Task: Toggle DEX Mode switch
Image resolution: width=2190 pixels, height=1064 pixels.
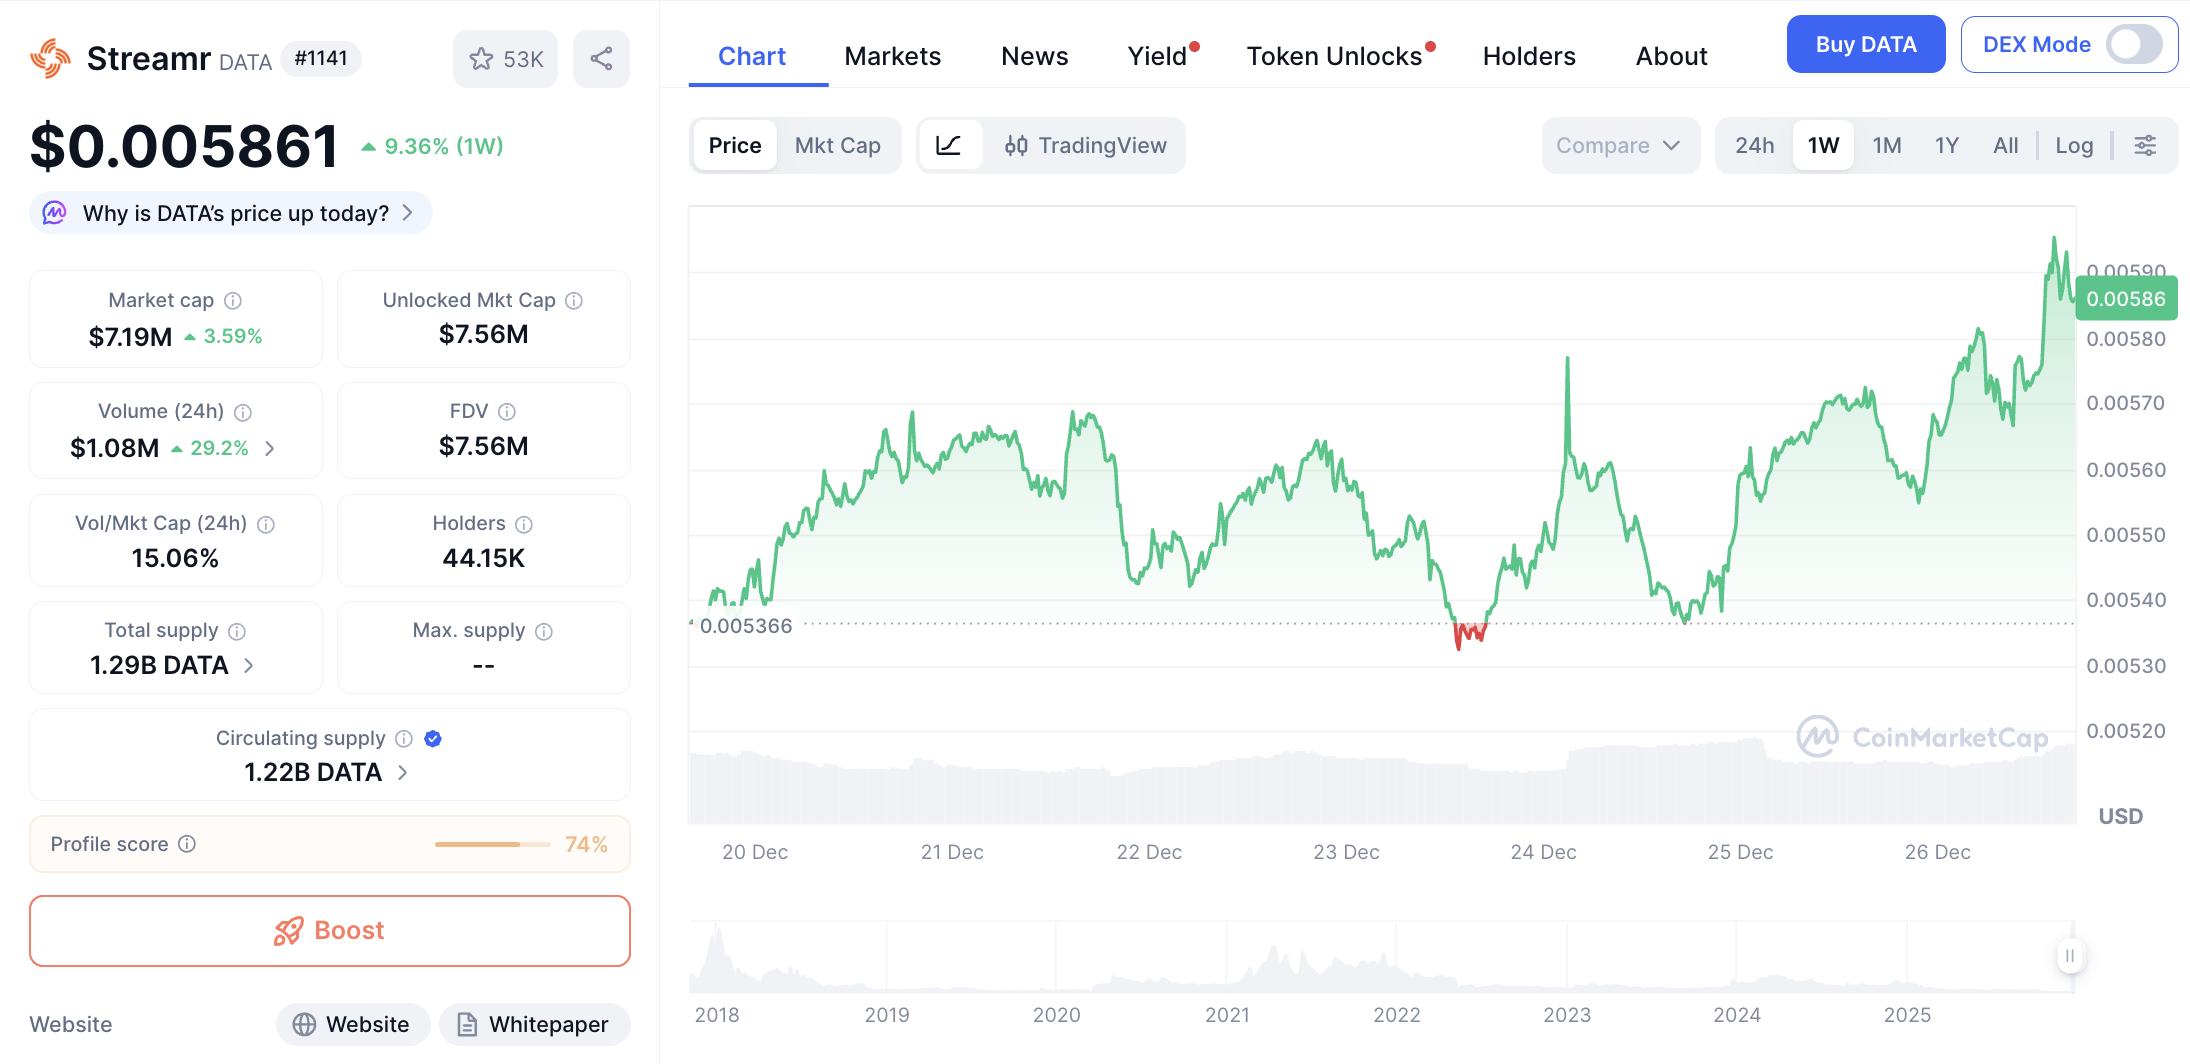Action: pos(2133,45)
